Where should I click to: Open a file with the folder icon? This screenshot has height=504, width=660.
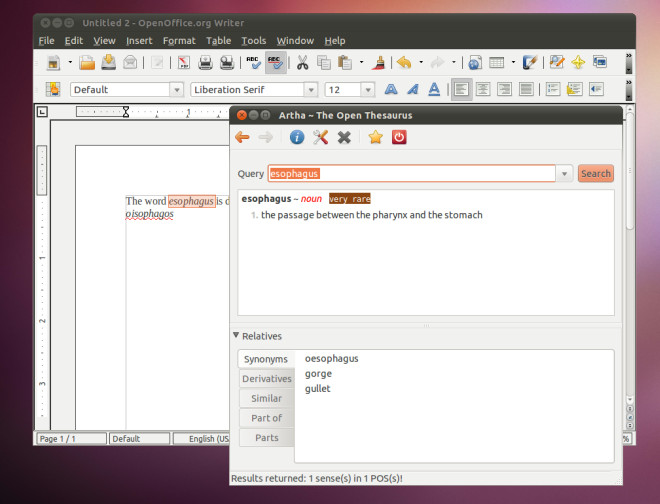87,63
